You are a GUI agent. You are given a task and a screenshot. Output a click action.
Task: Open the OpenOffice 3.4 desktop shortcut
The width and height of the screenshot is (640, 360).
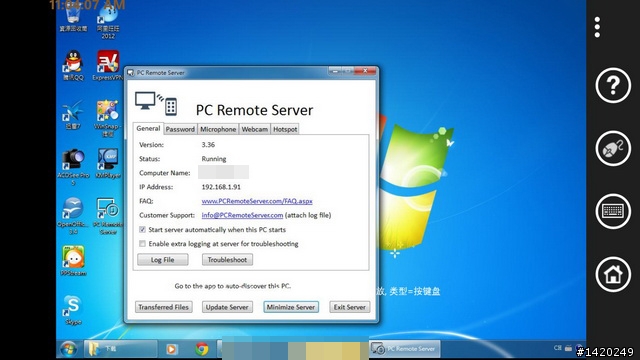point(73,216)
